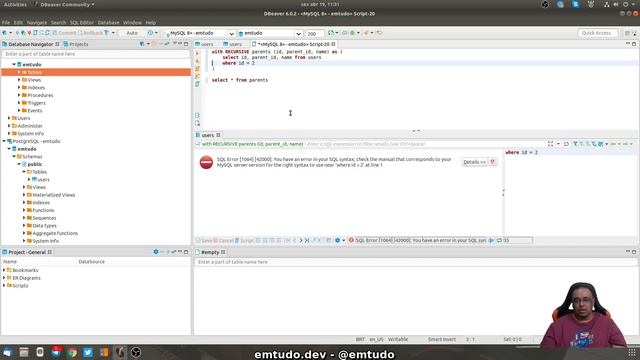Click 'Smart Insert' in the status bar
The image size is (640, 360).
tap(442, 339)
